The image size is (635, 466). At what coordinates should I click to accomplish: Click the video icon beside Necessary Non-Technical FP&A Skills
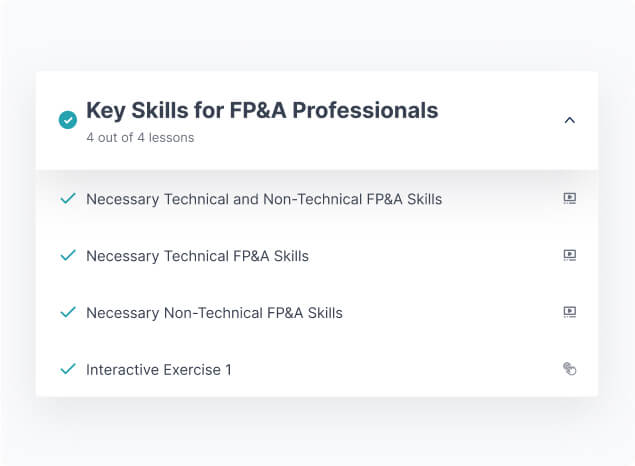point(570,312)
